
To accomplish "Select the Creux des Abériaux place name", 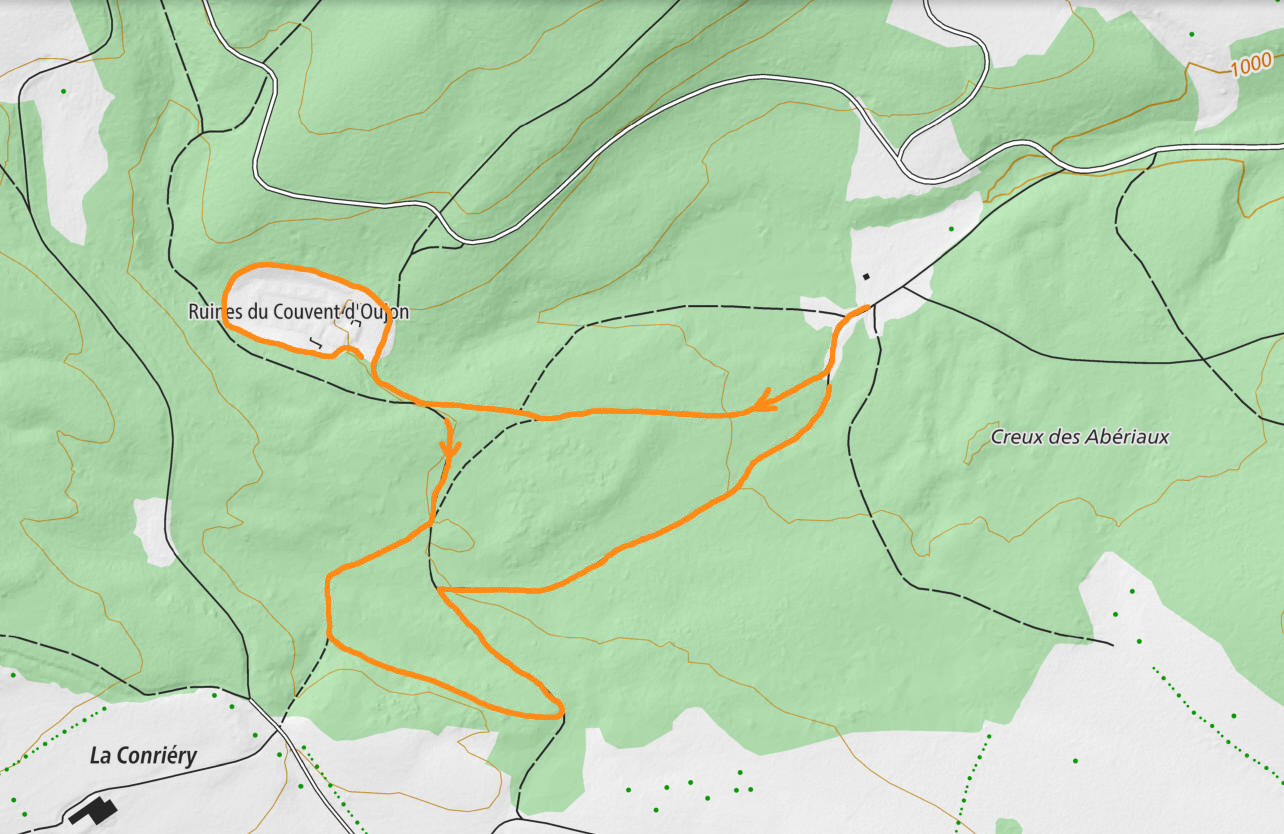I will coord(1079,437).
